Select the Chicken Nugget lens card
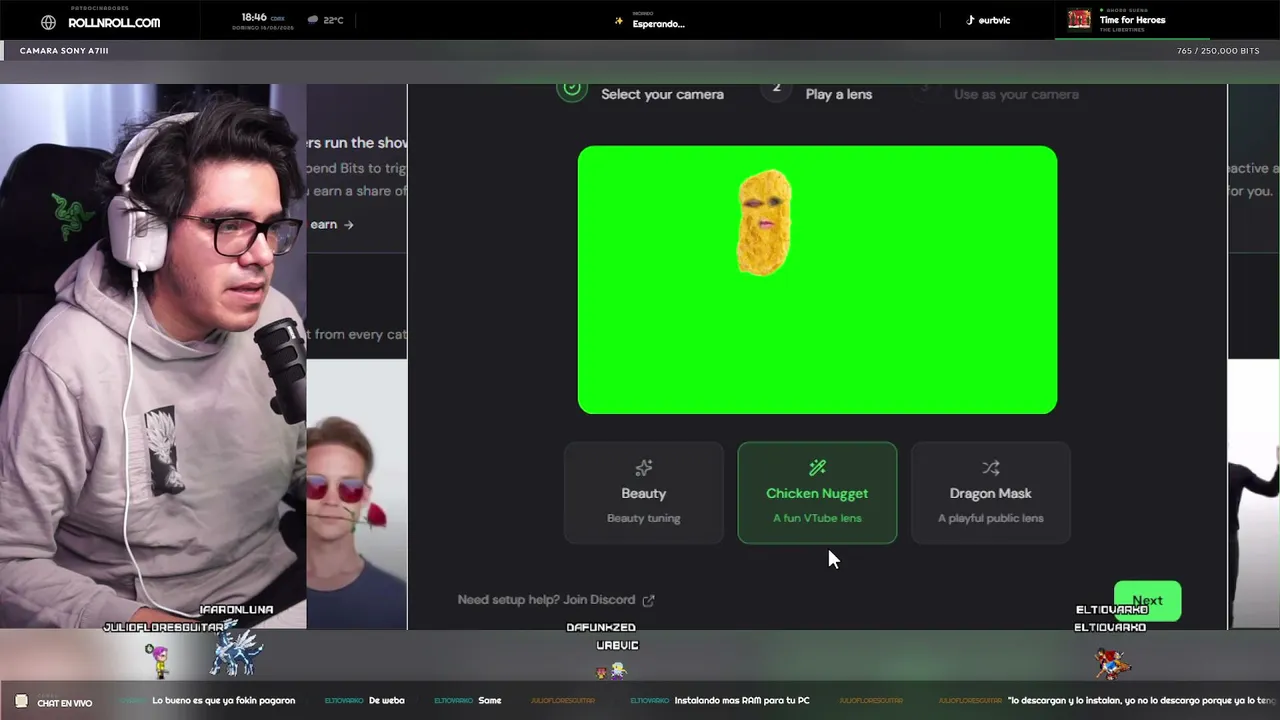This screenshot has height=720, width=1280. 817,493
